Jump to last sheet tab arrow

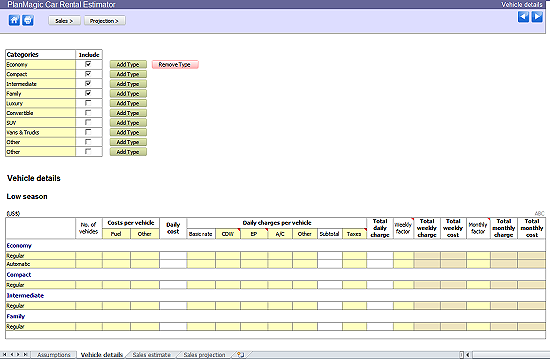[x=25, y=355]
